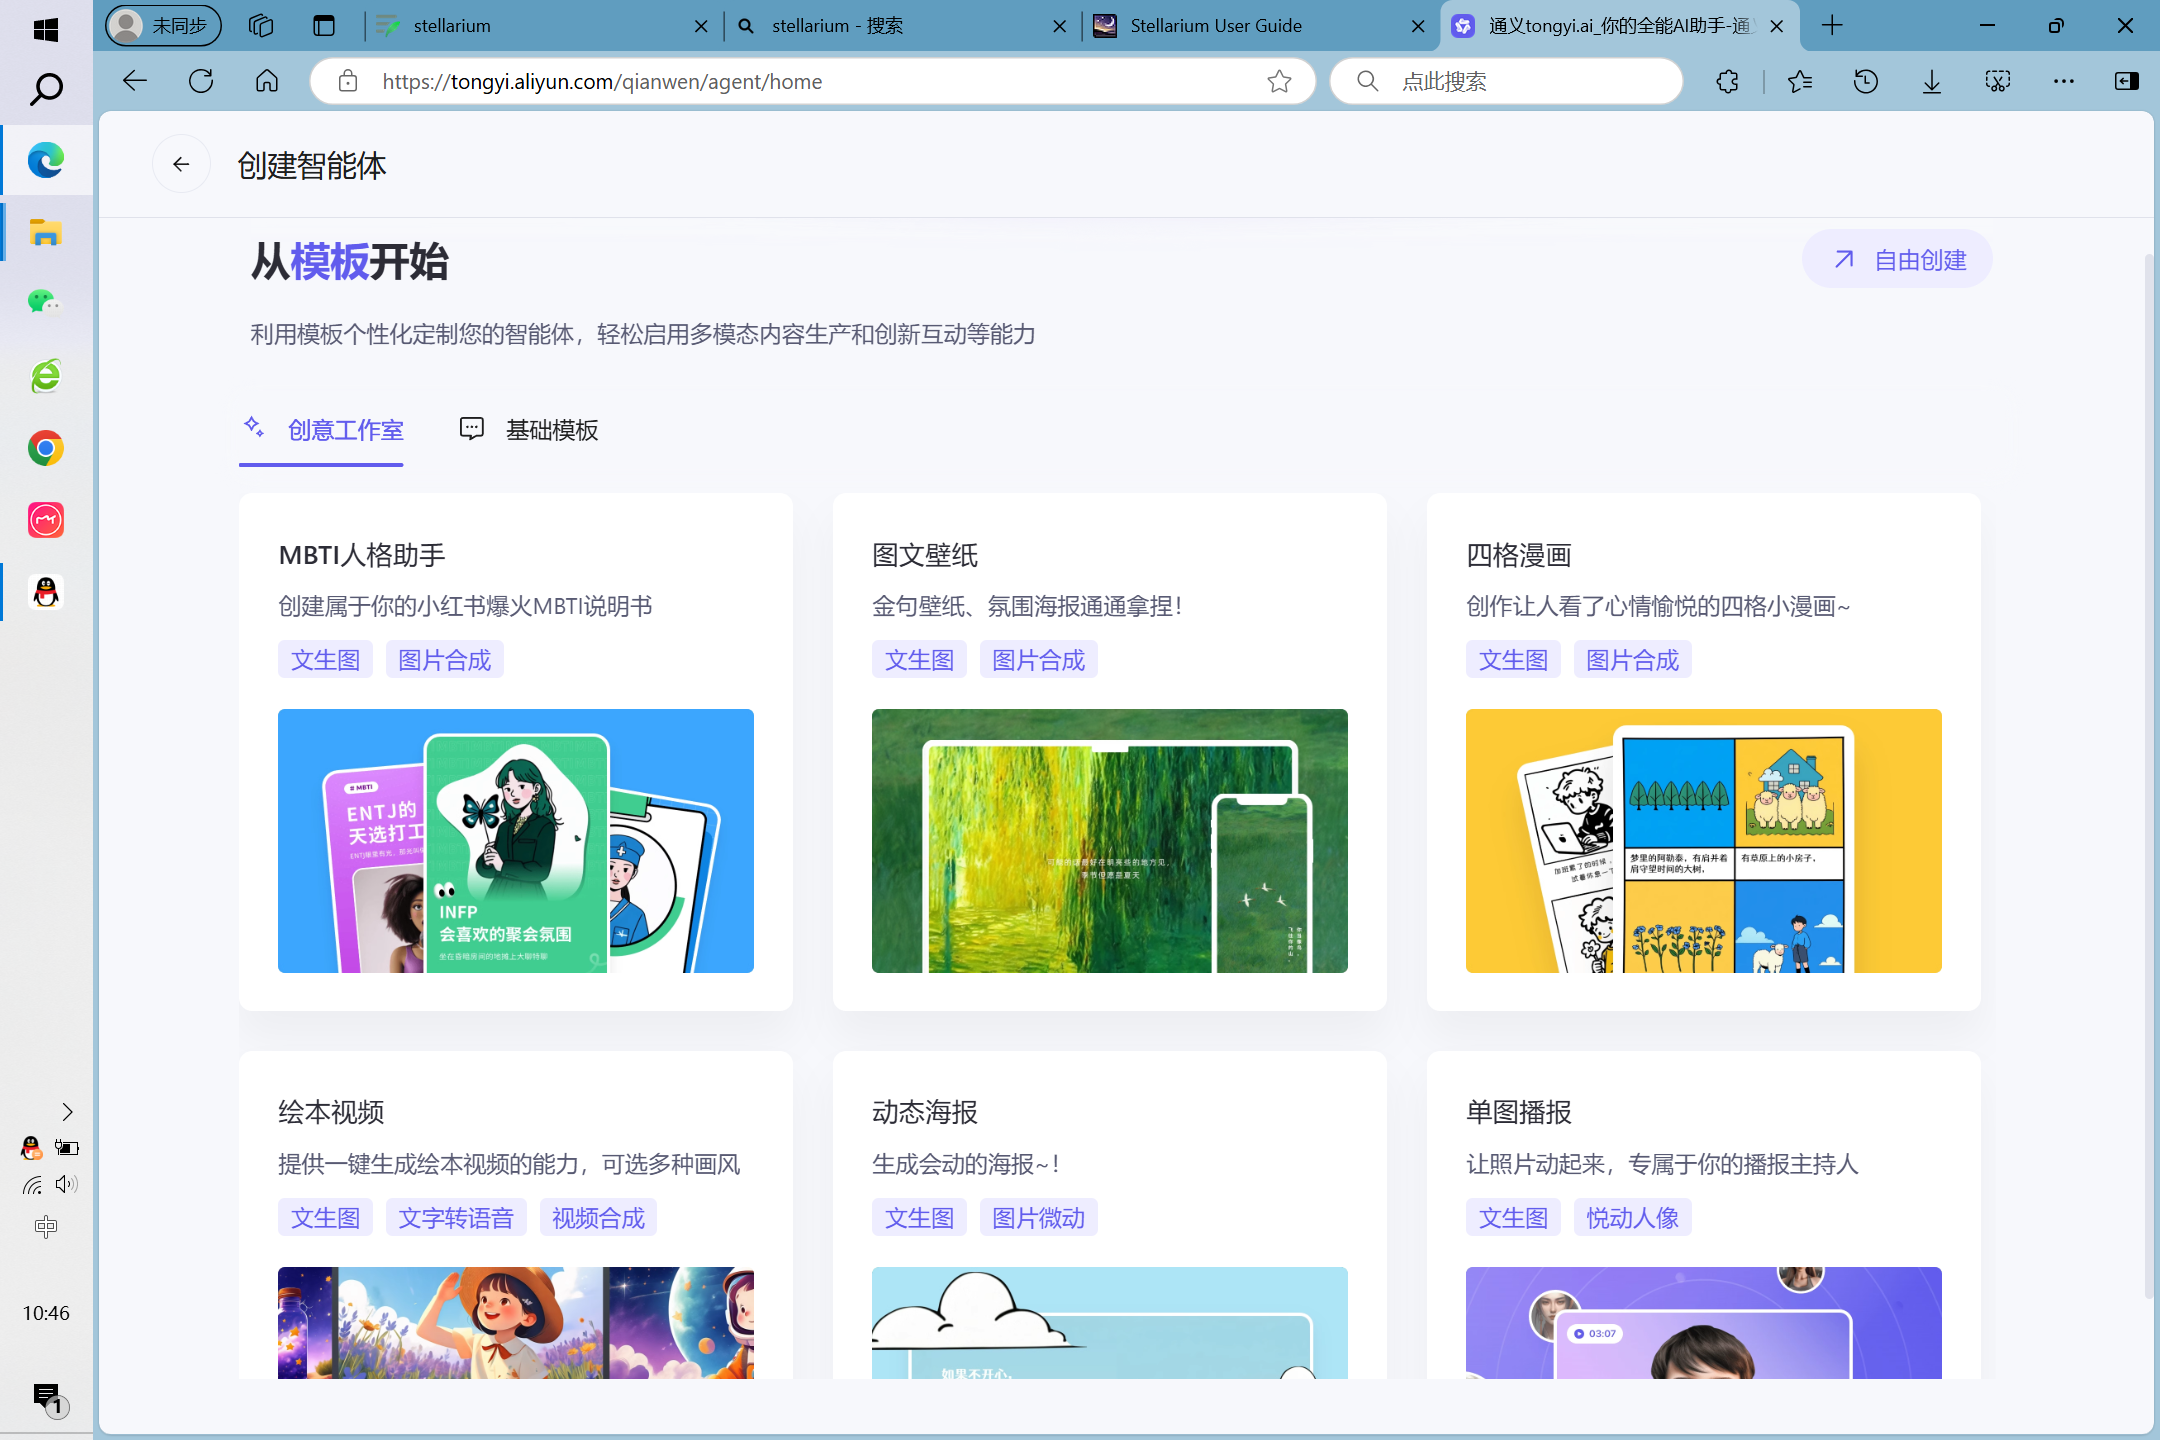The image size is (2160, 1440).
Task: Open WeChat from taskbar
Action: click(x=46, y=302)
